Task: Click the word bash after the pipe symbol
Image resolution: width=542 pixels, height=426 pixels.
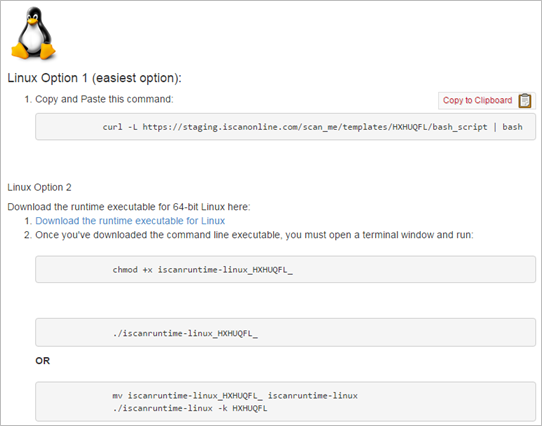Action: pyautogui.click(x=512, y=127)
